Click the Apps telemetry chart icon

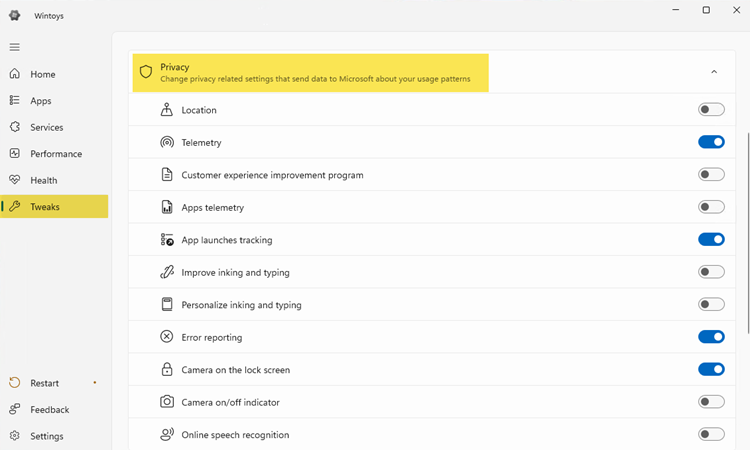(x=167, y=207)
